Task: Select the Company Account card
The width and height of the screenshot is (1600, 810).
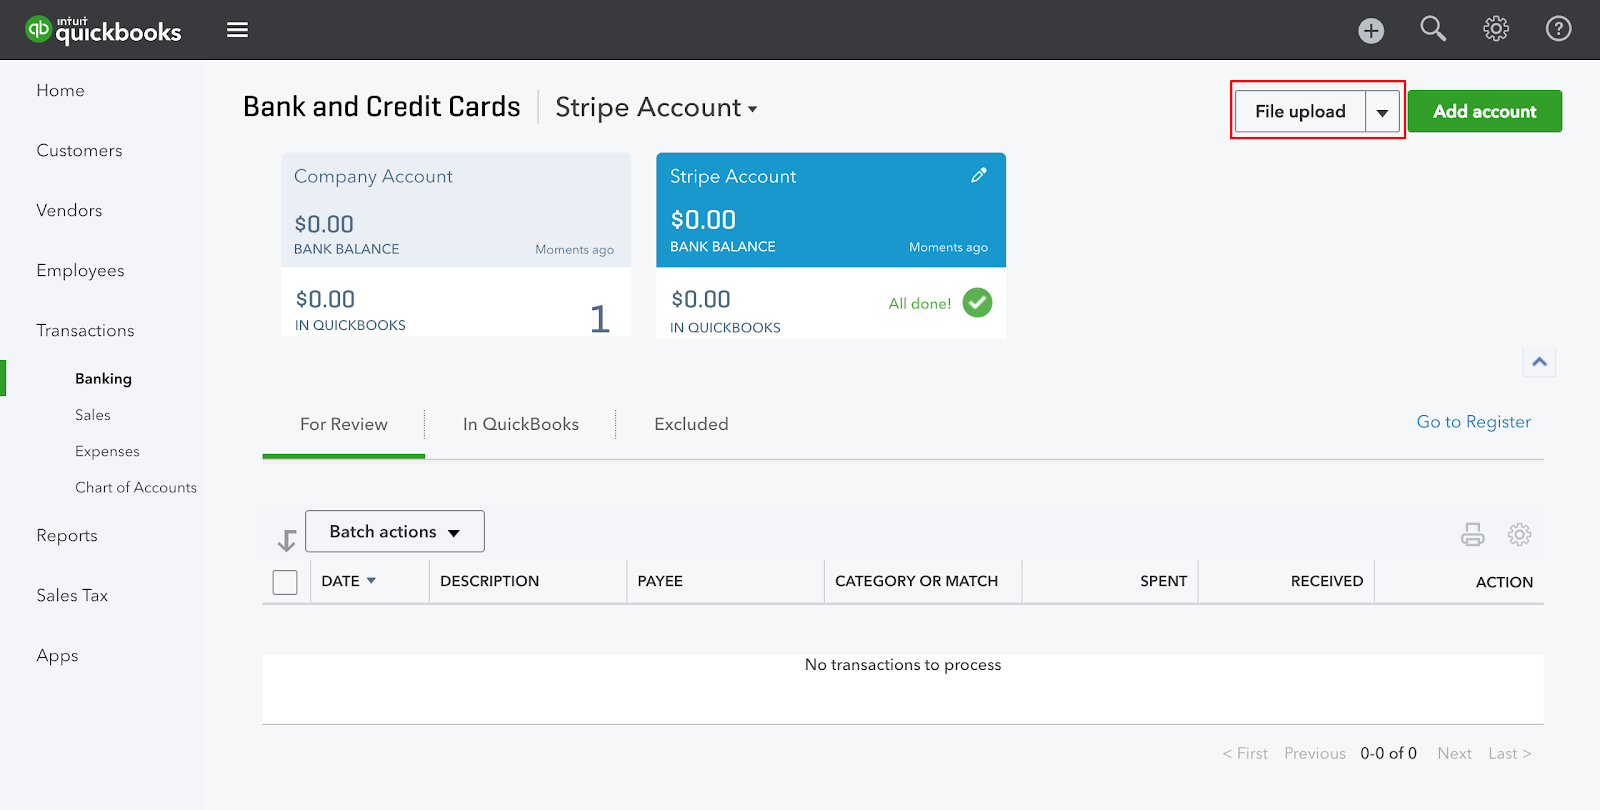Action: click(x=456, y=244)
